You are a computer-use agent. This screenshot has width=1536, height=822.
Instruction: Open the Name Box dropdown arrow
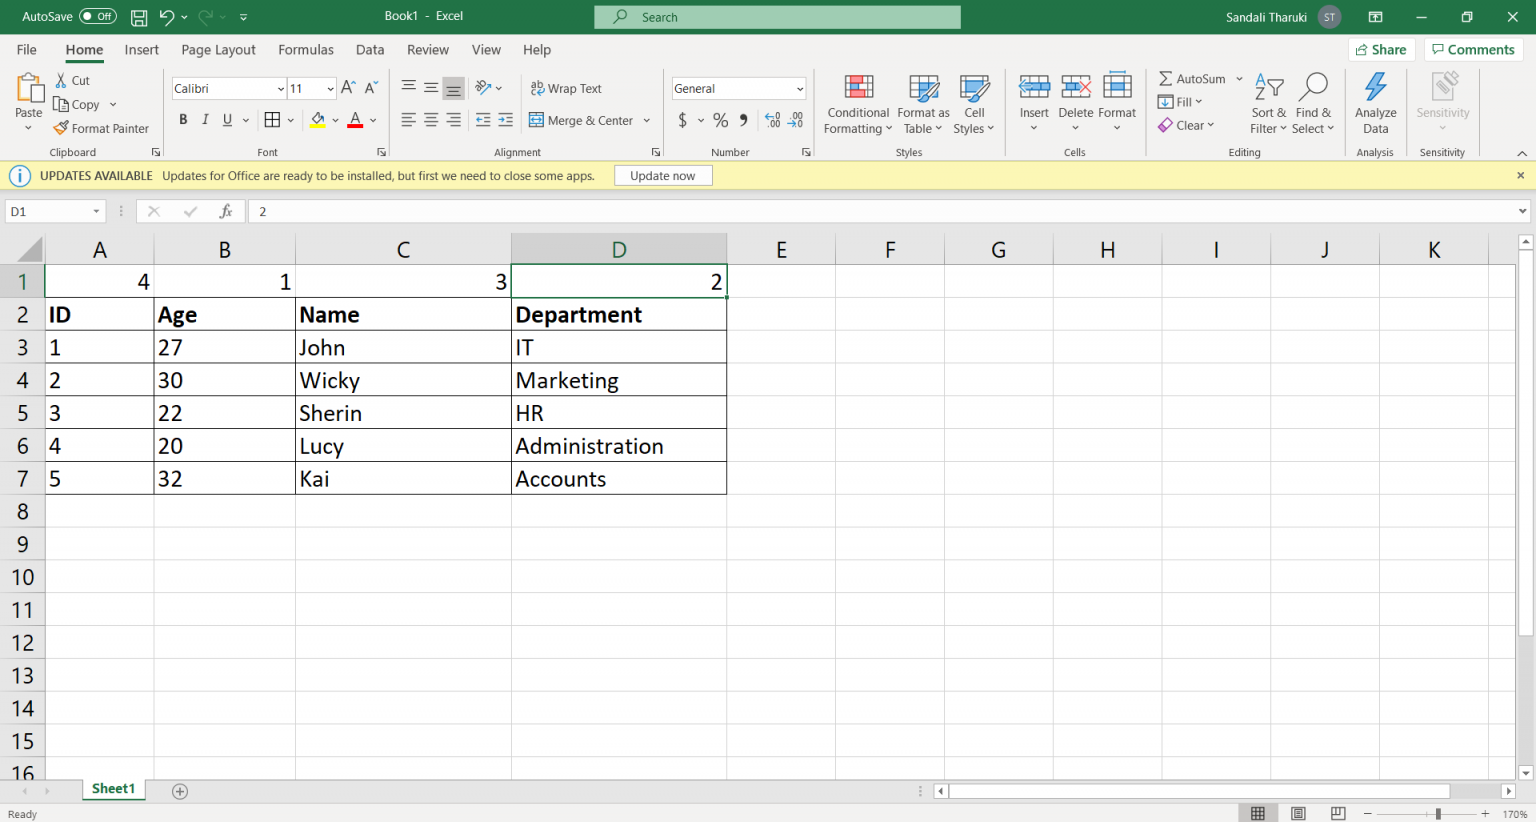pyautogui.click(x=96, y=211)
